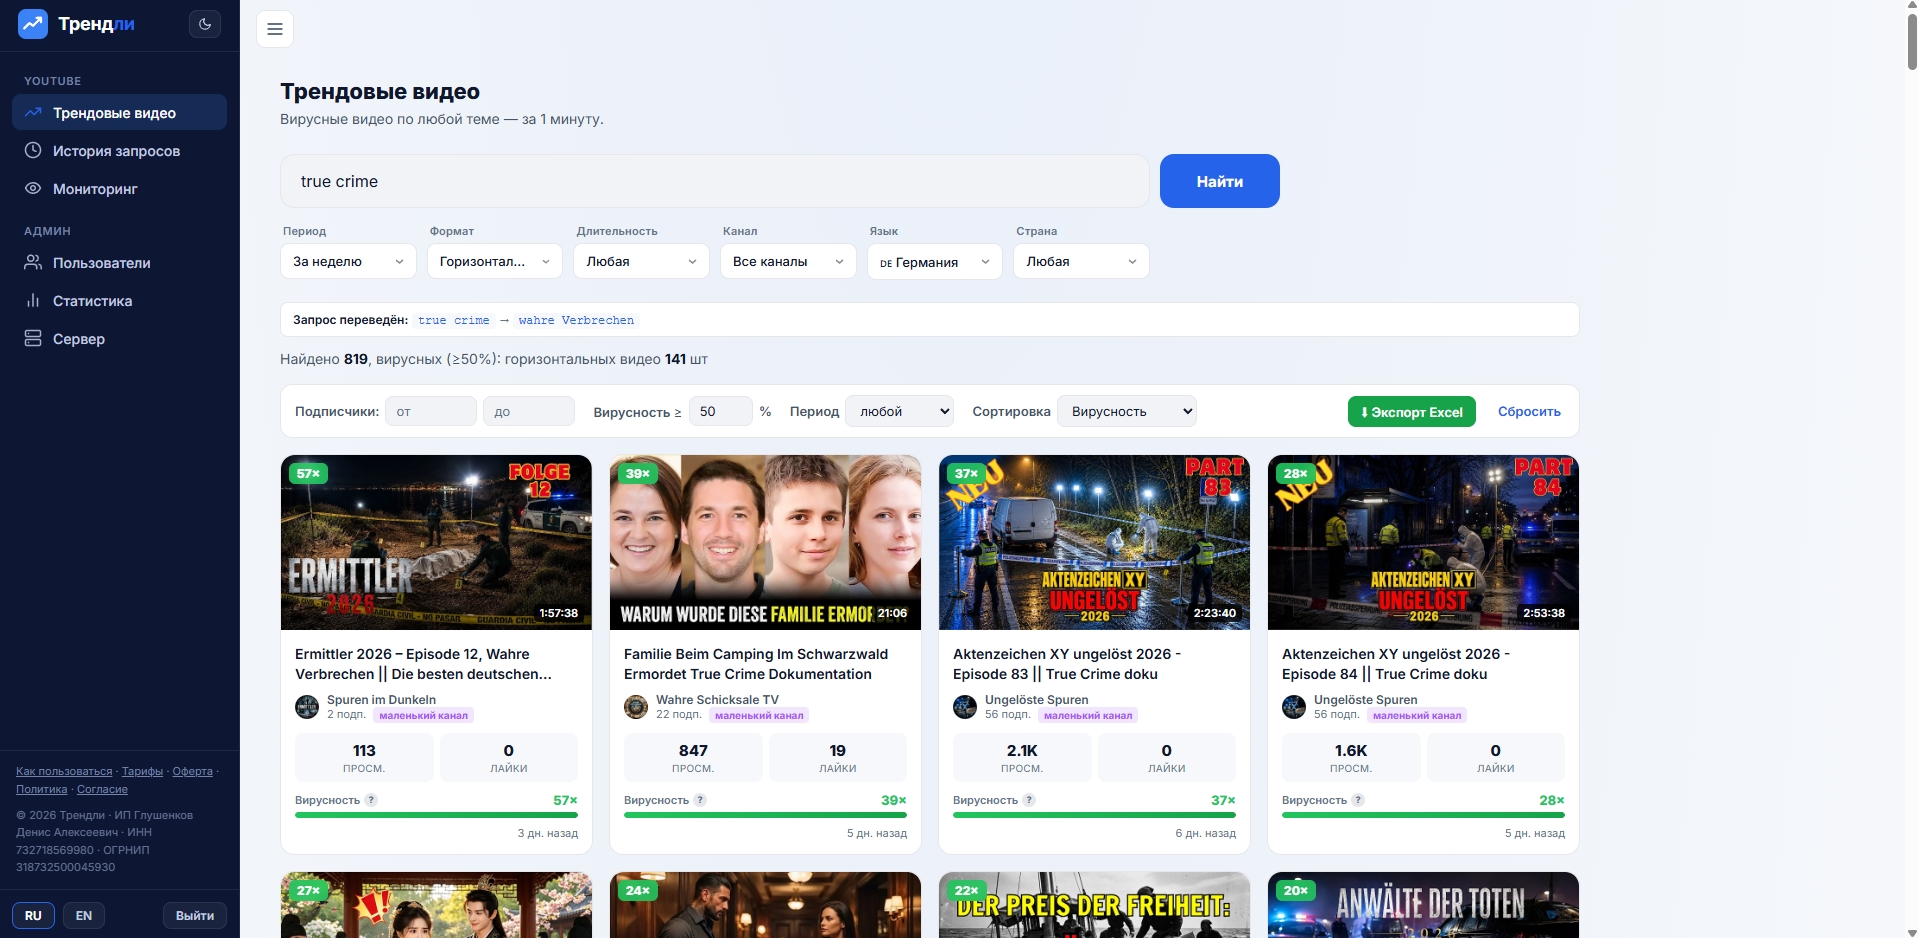Click the Сервер server icon
This screenshot has height=938, width=1919.
(x=33, y=339)
